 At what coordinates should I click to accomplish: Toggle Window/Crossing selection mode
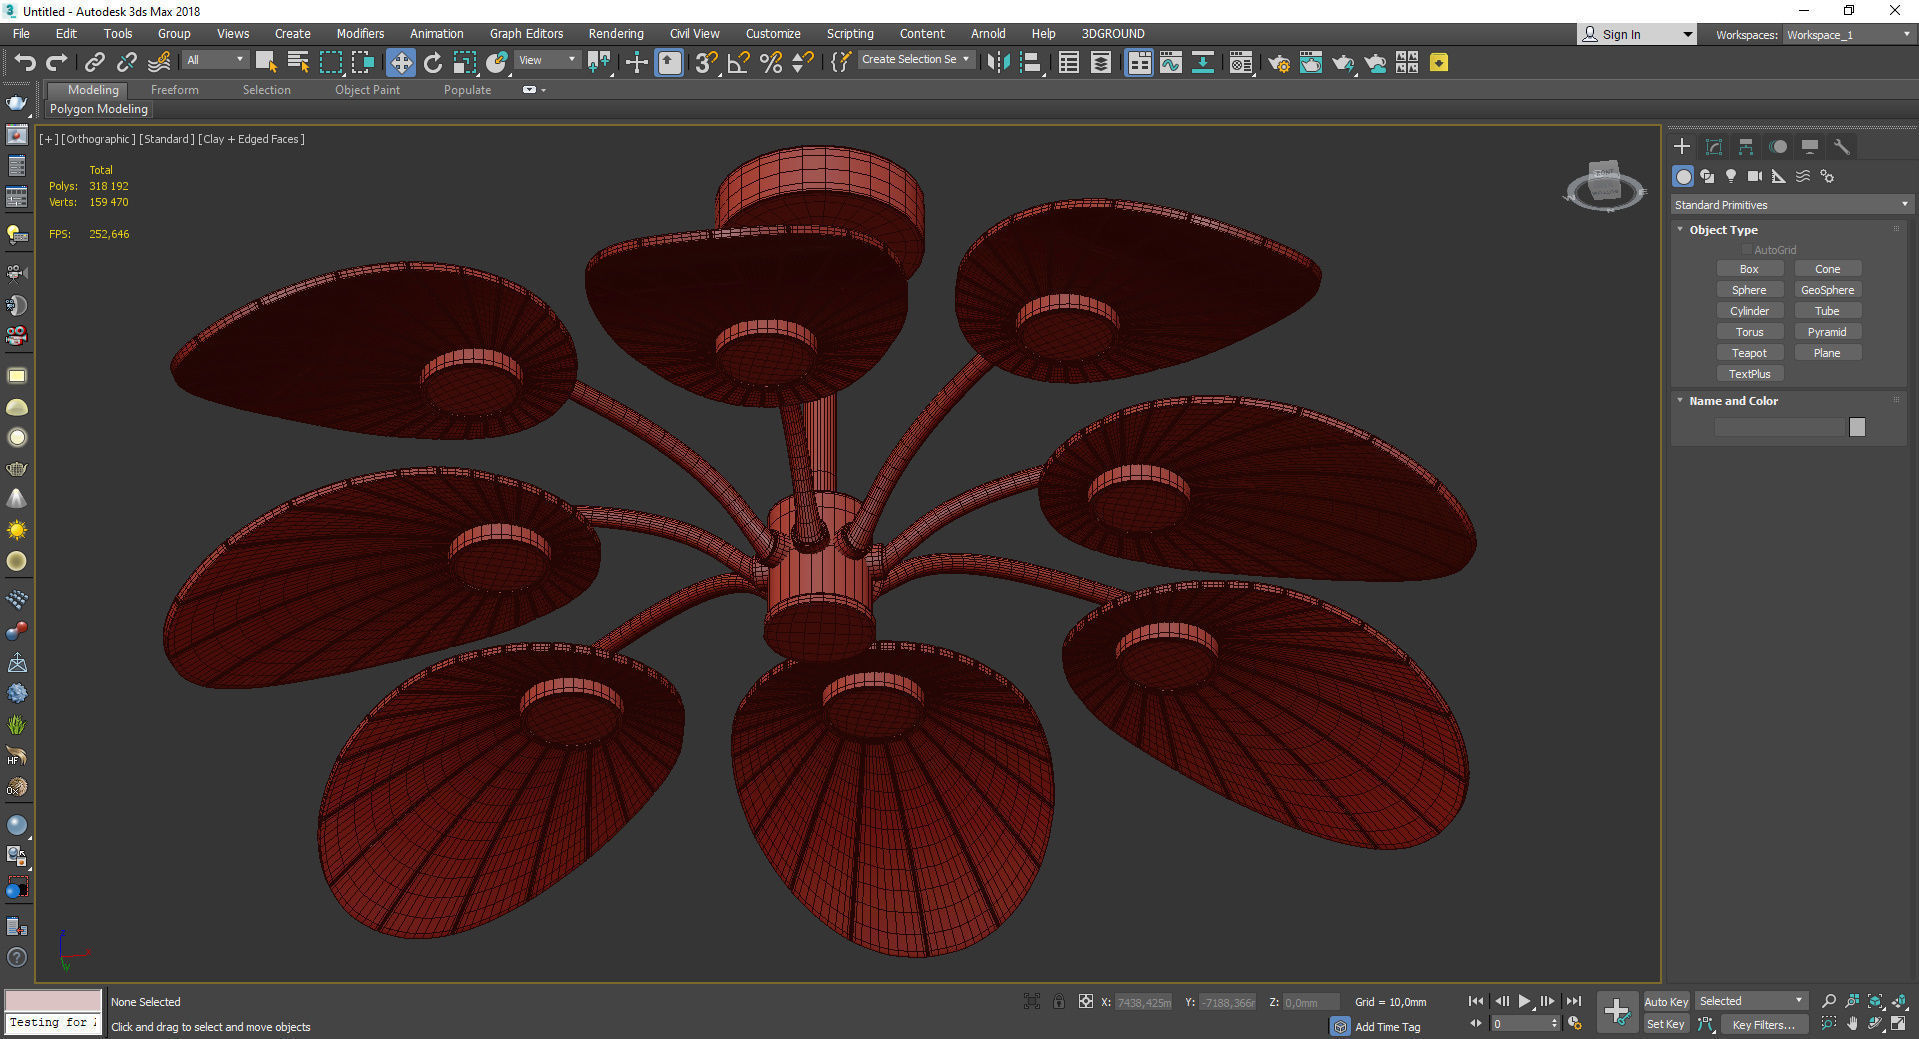362,63
